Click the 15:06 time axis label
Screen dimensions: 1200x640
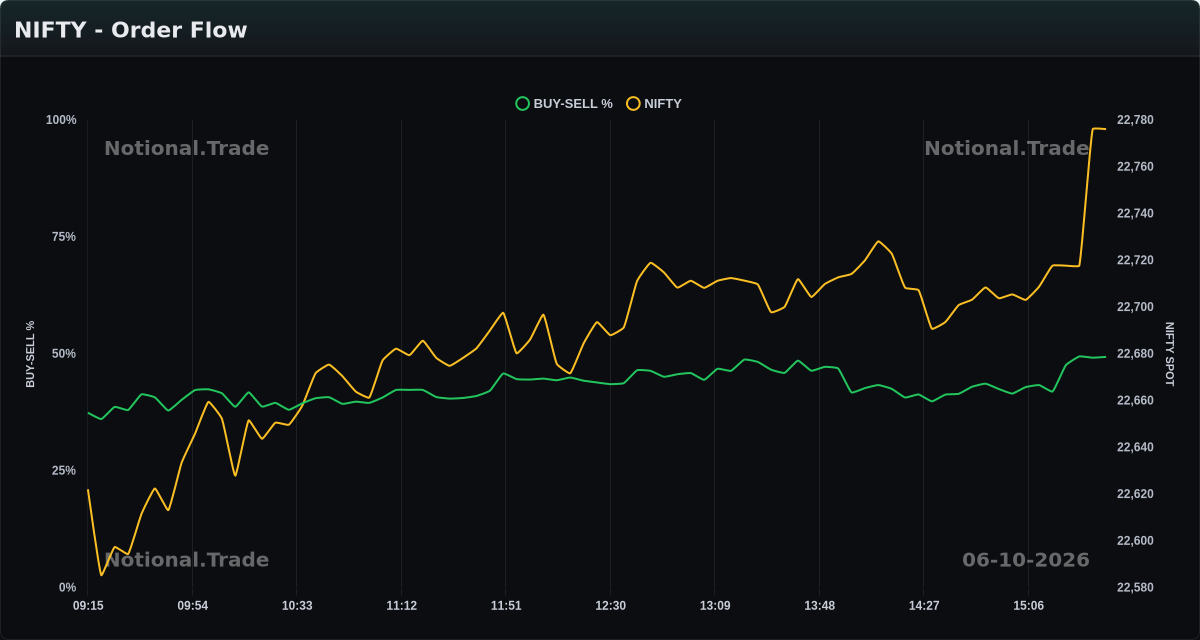(x=1028, y=606)
